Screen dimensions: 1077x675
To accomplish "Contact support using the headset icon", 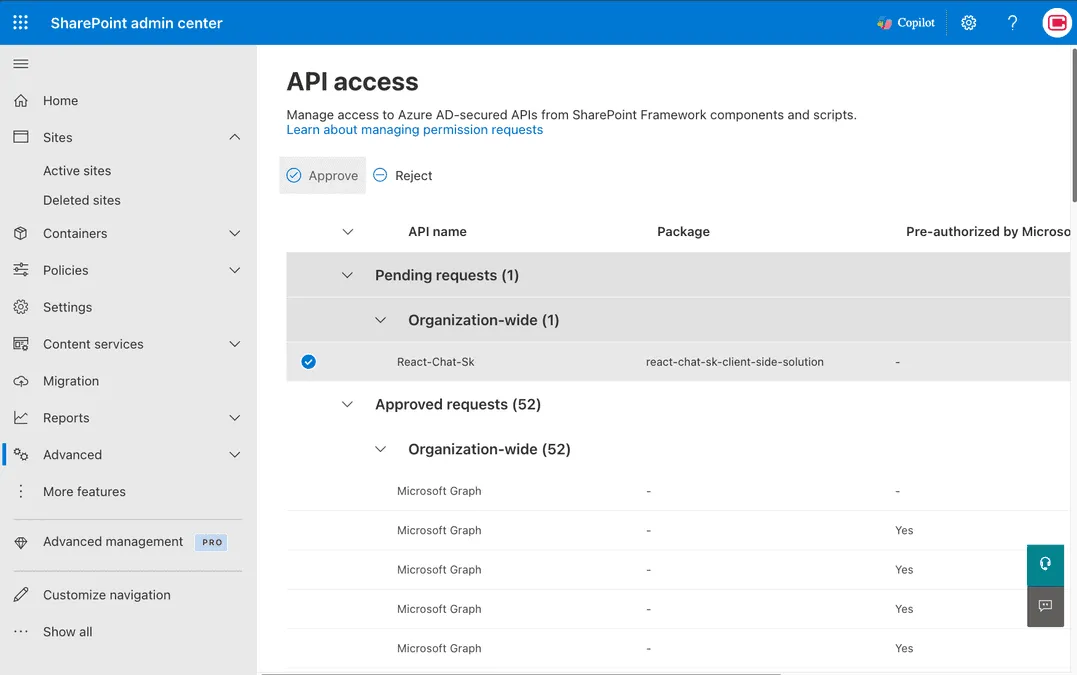I will click(1045, 564).
